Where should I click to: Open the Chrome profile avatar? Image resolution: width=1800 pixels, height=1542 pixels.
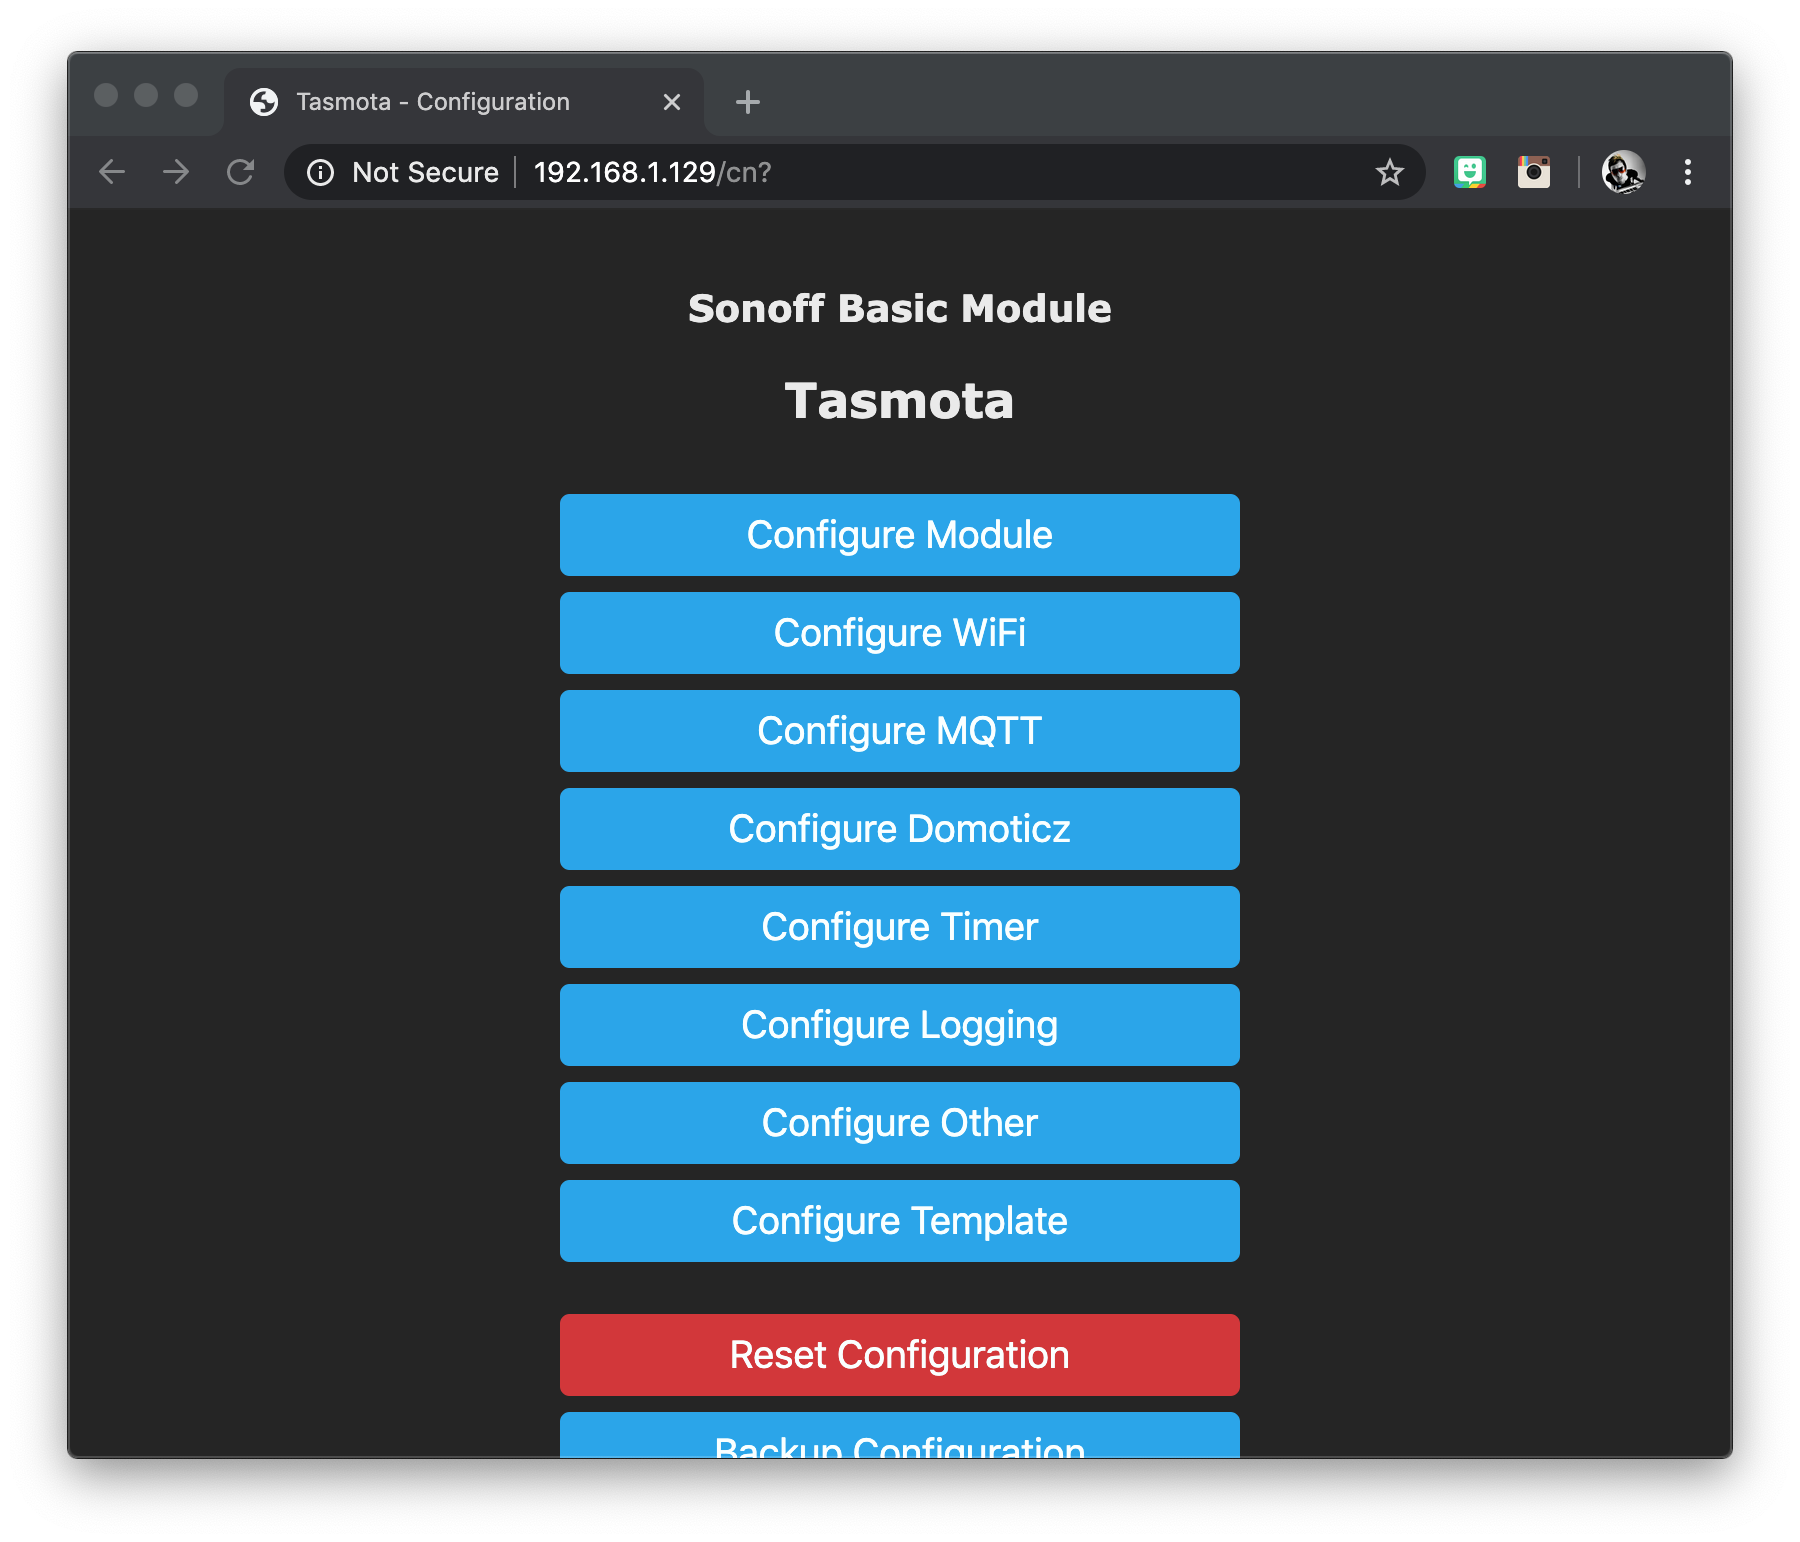1623,172
